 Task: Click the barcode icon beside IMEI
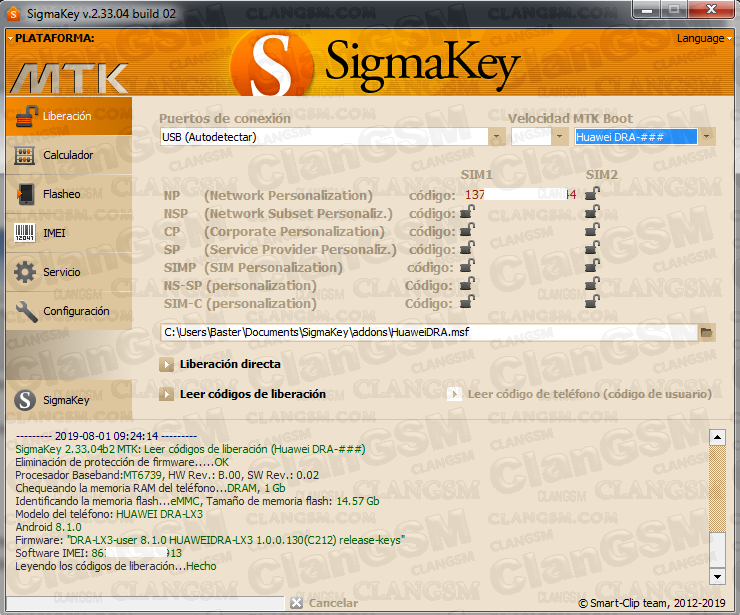[x=25, y=233]
